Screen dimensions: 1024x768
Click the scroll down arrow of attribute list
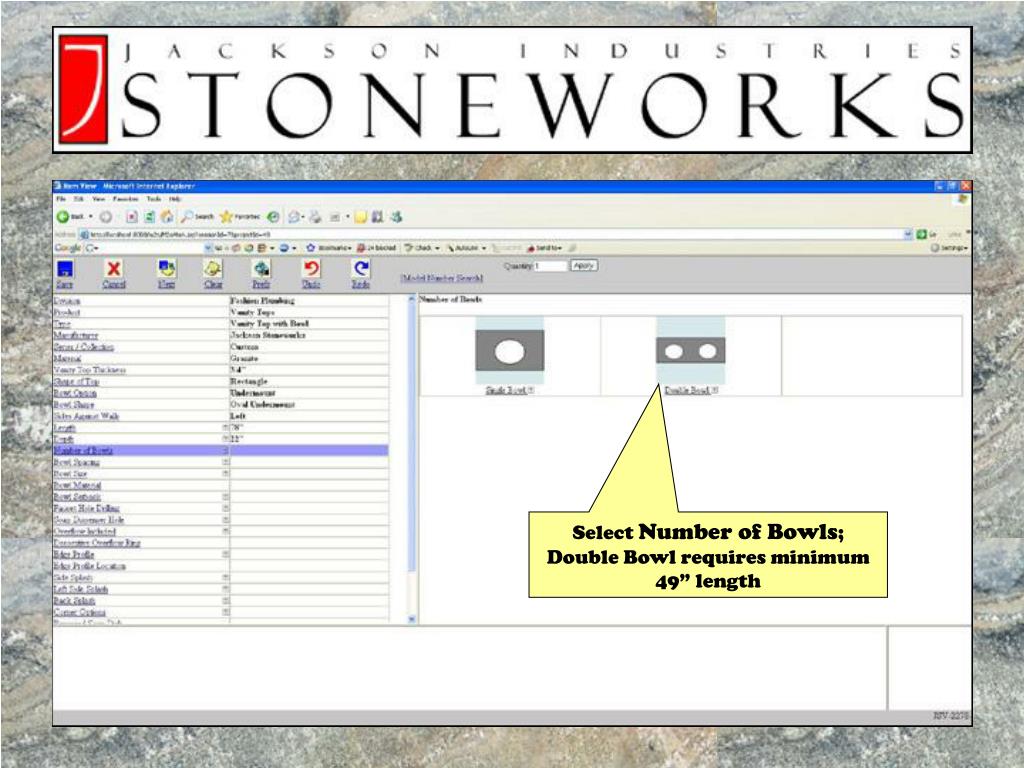[x=411, y=618]
